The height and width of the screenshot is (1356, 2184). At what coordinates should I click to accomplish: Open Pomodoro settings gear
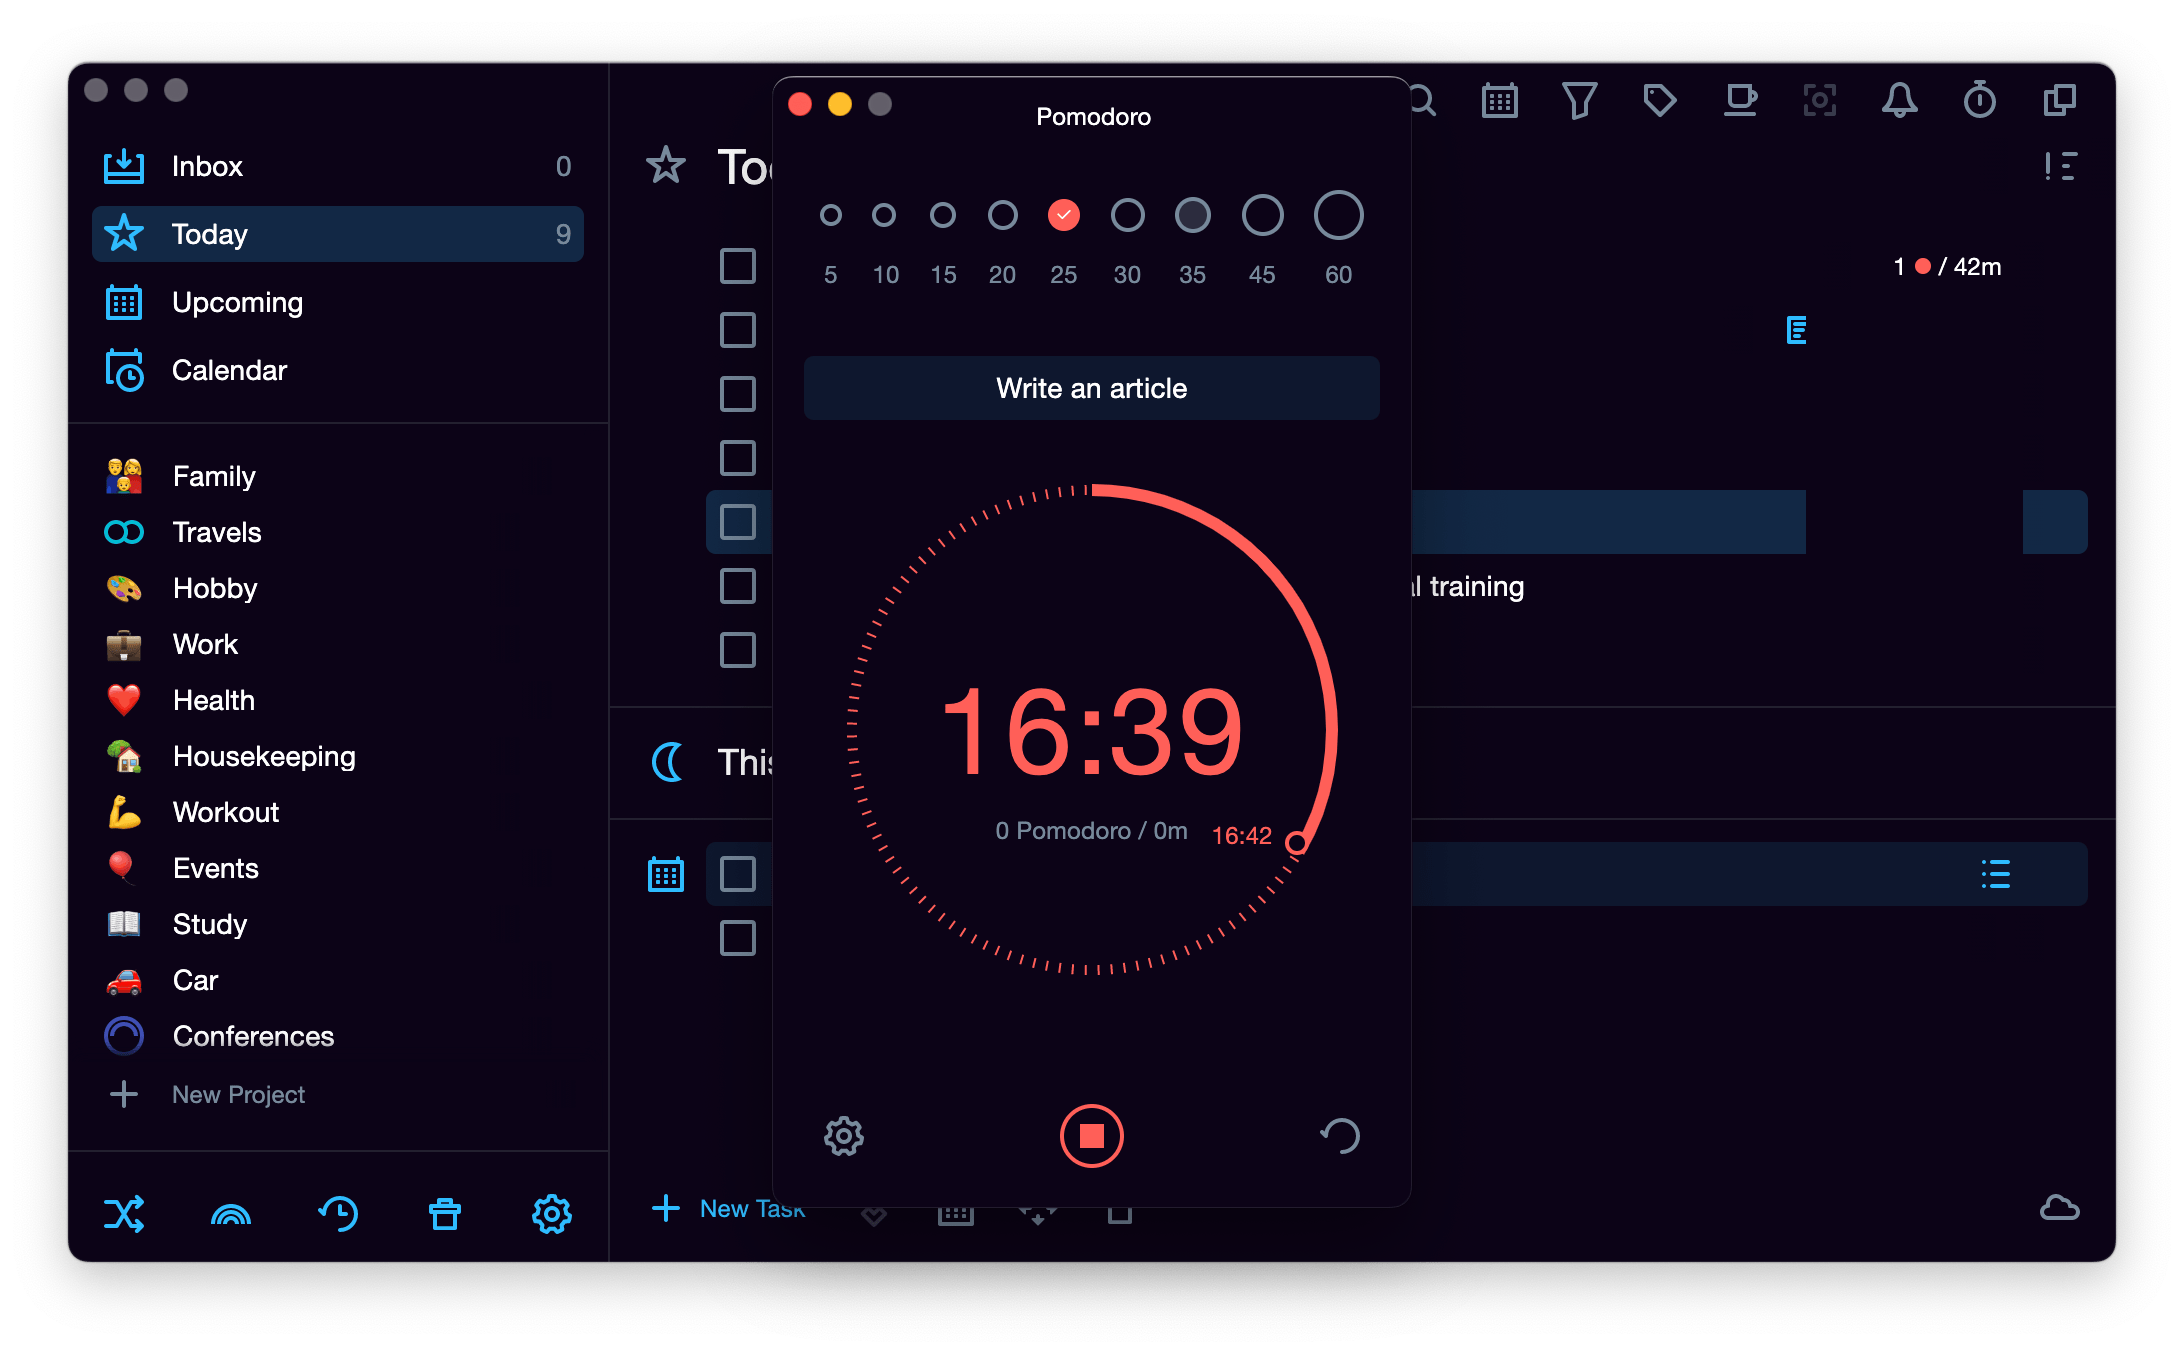point(844,1136)
